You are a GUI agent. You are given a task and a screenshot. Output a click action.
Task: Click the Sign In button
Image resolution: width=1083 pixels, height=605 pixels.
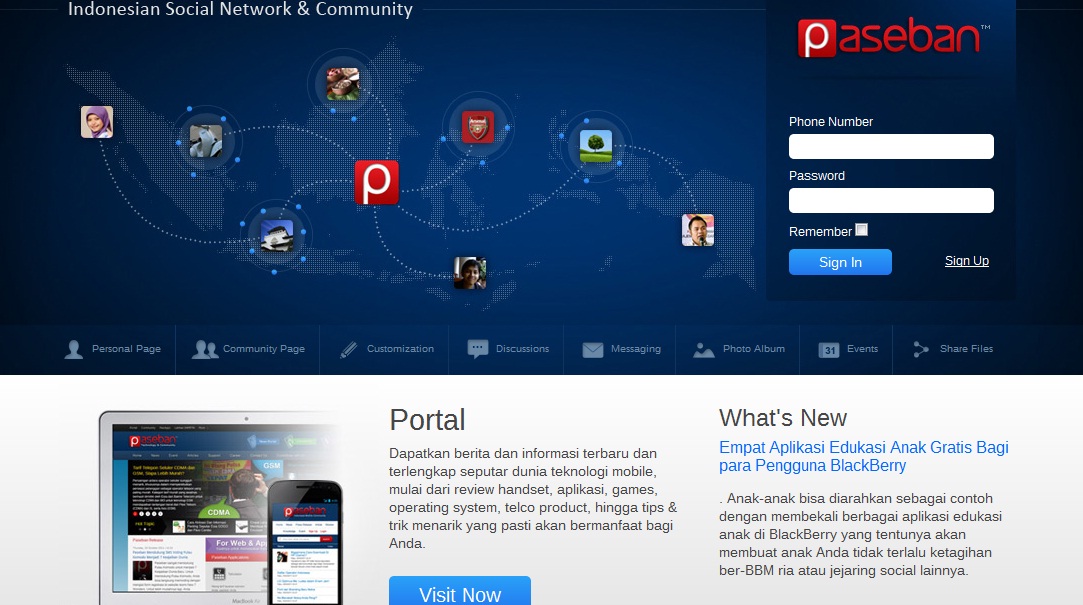click(x=841, y=262)
